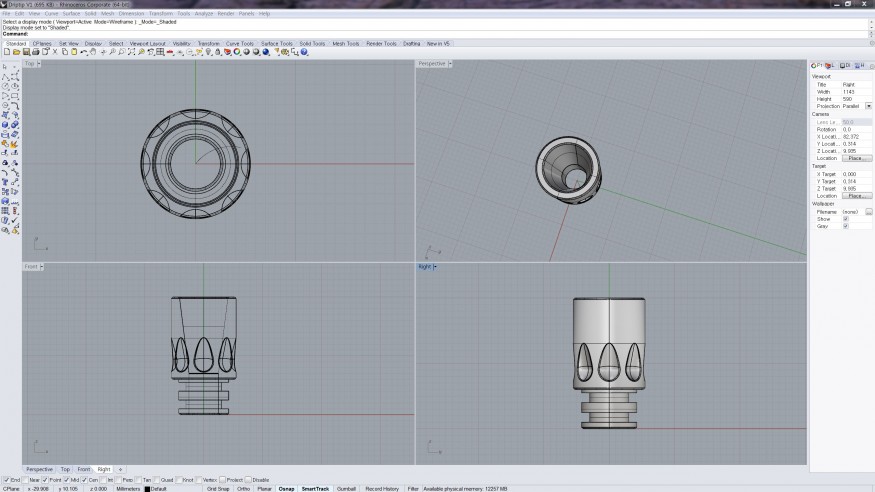Toggle the Cen osnap checkbox
Screen dimensions: 875x492
pos(84,480)
